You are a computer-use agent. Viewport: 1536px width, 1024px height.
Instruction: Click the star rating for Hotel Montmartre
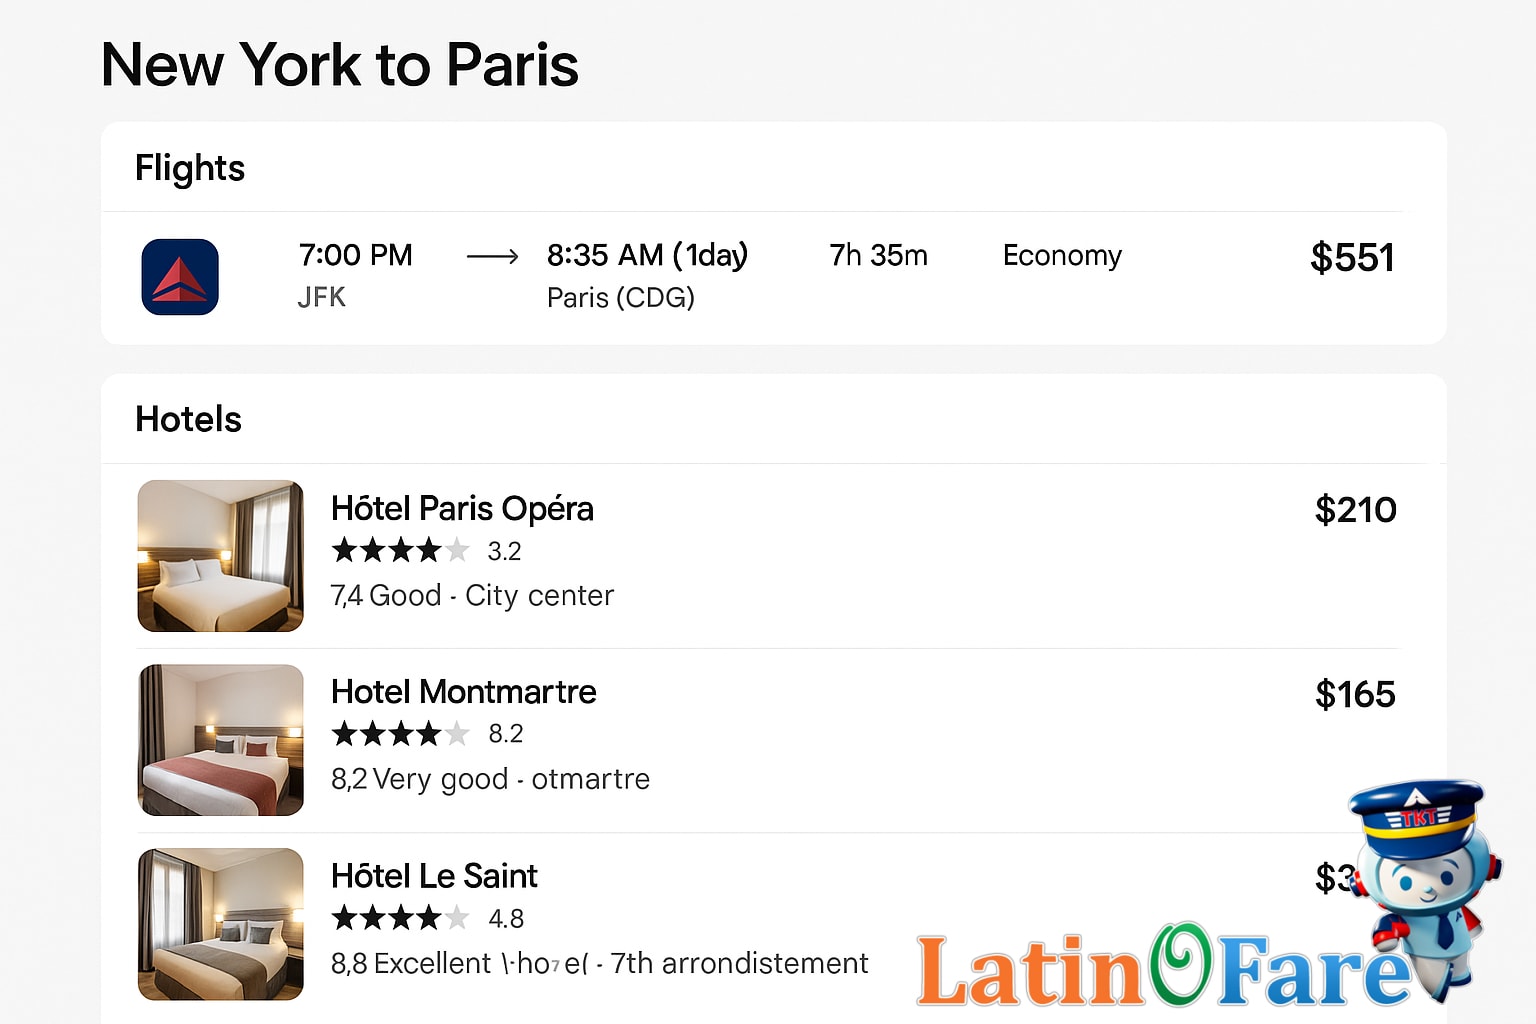[400, 733]
